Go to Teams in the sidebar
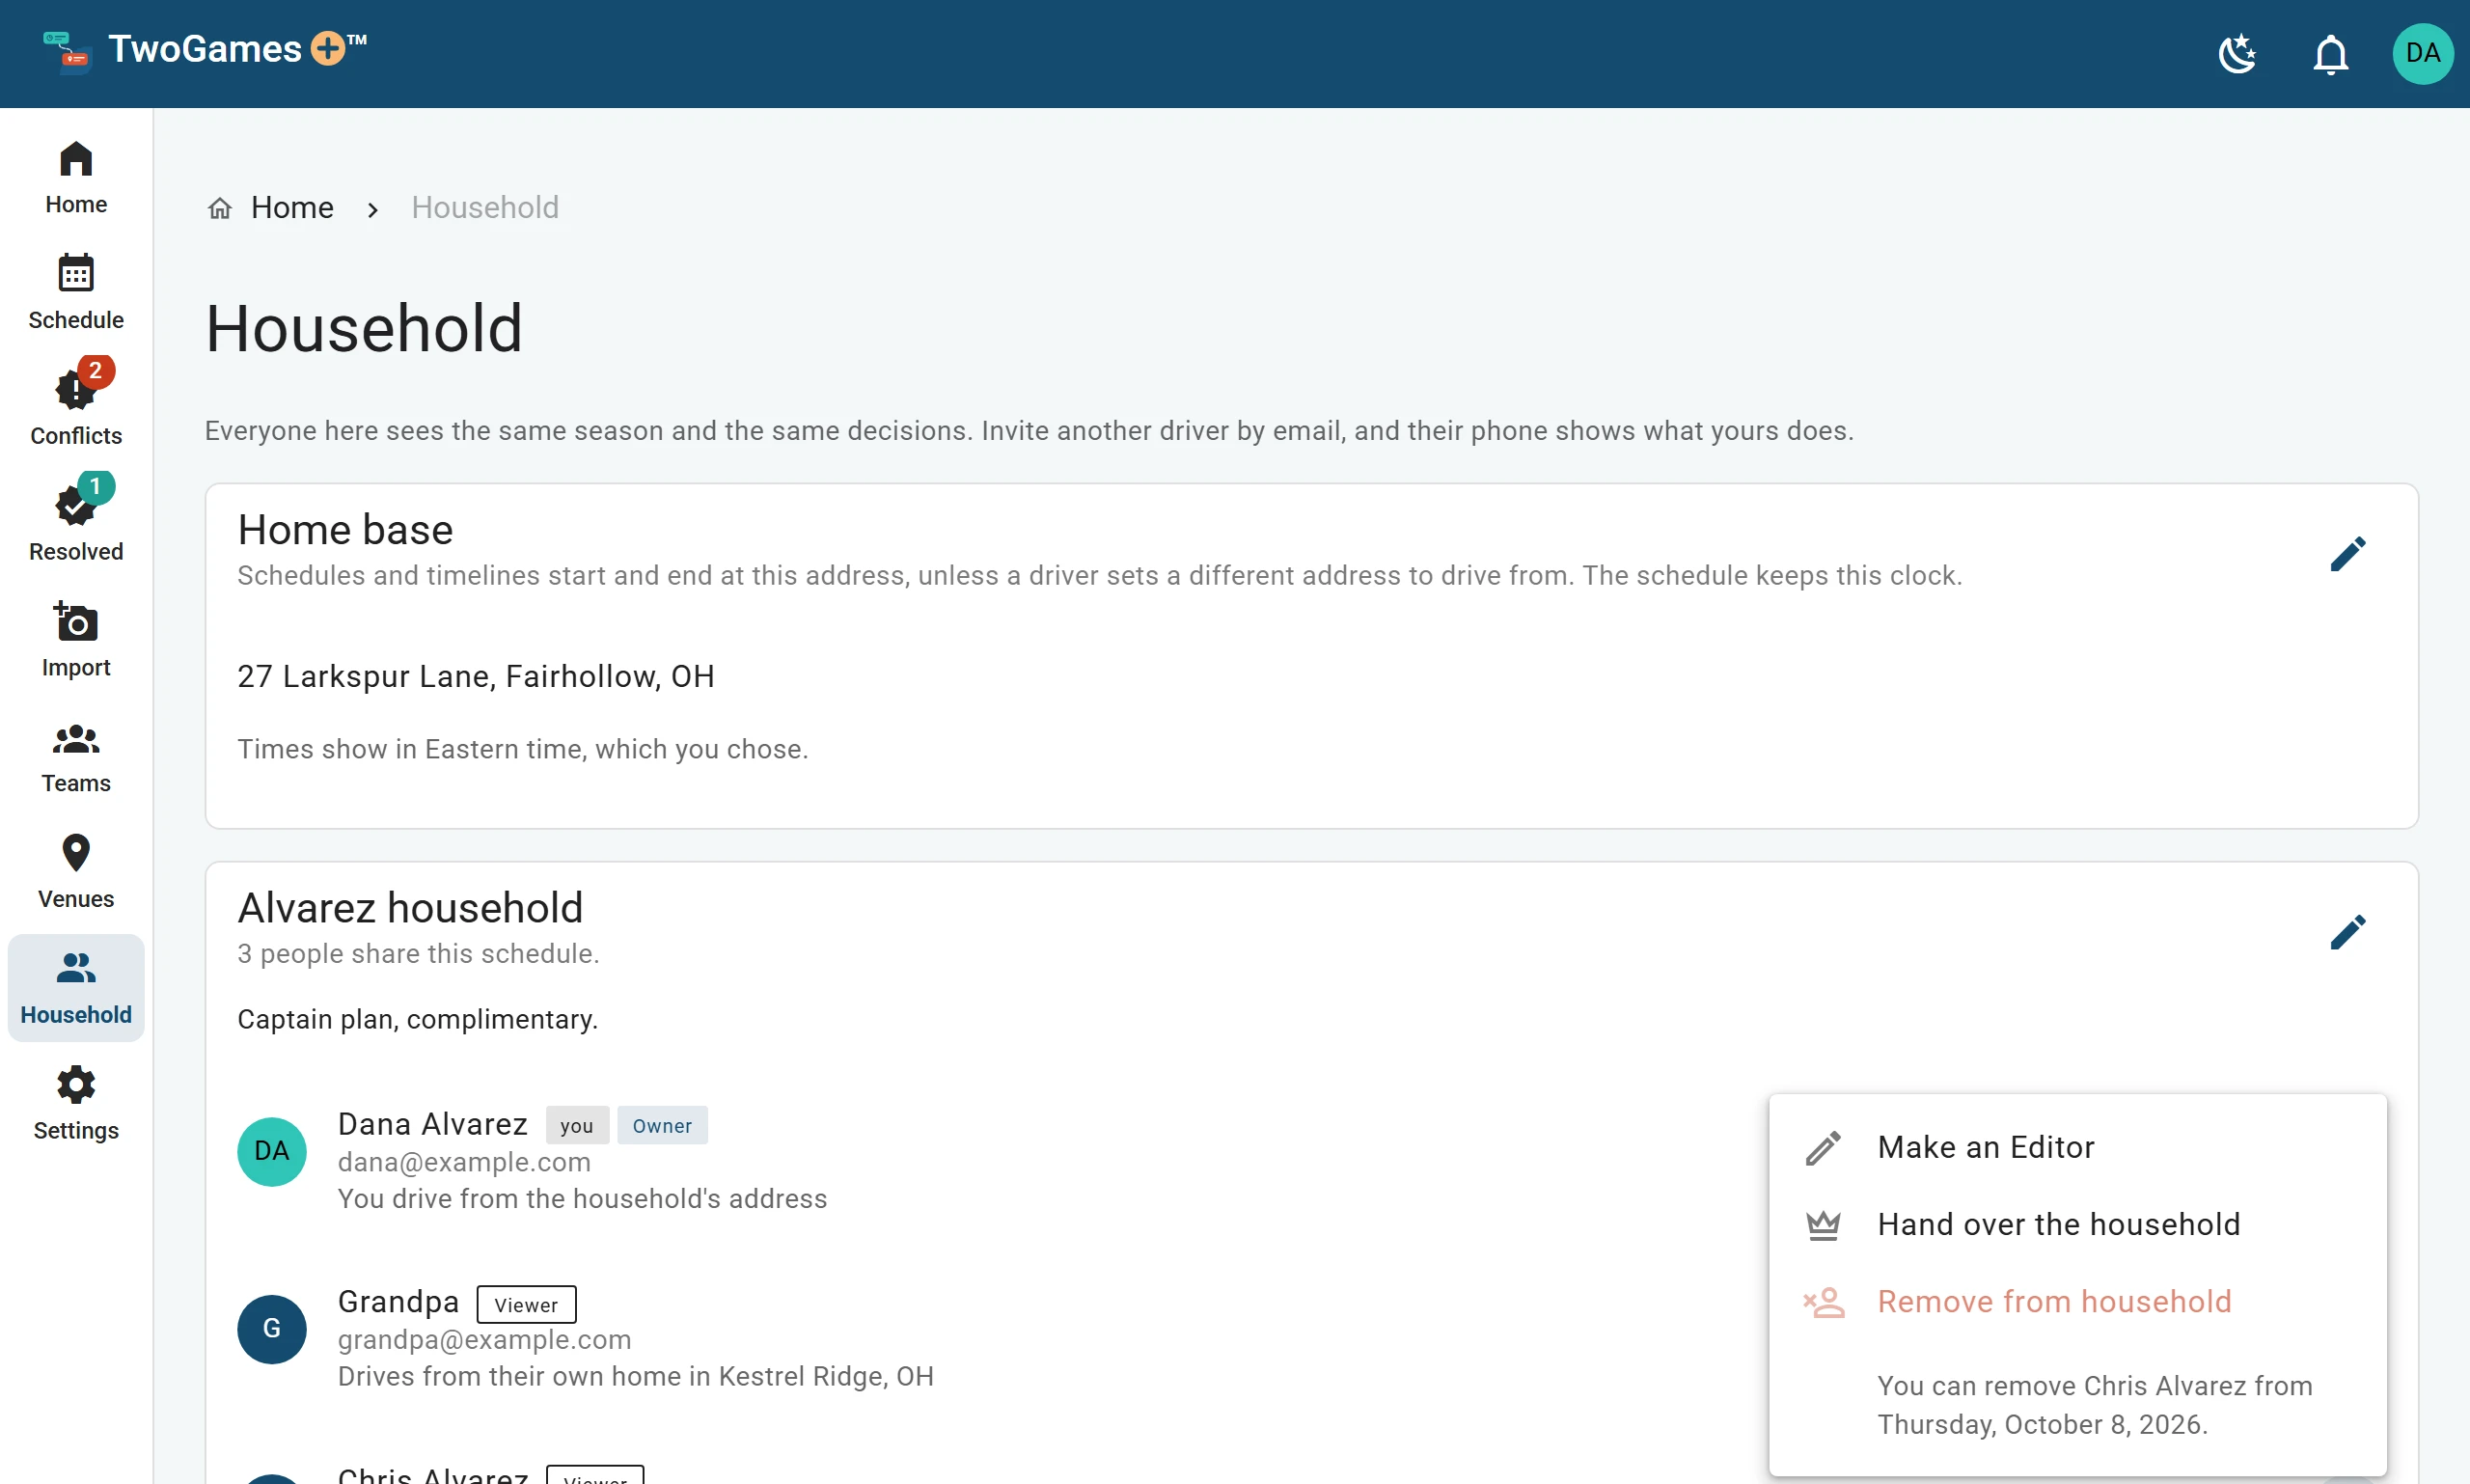The width and height of the screenshot is (2470, 1484). click(x=76, y=756)
